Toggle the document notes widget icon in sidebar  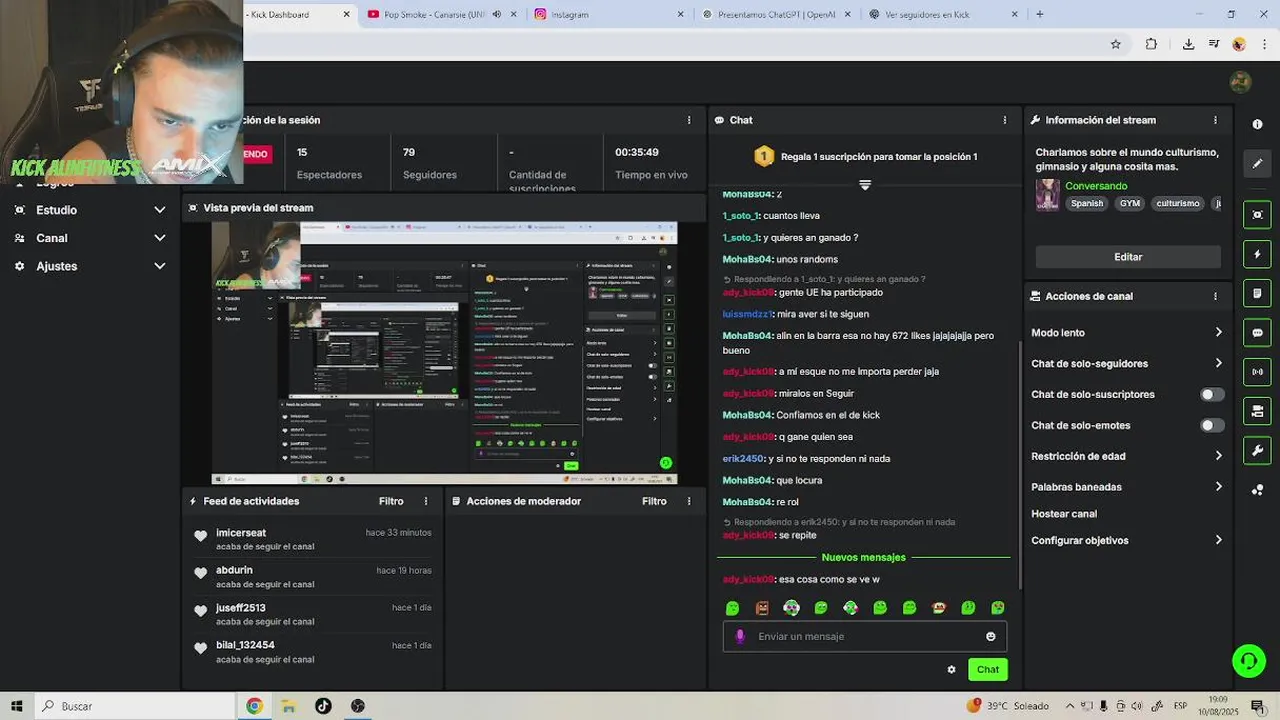(x=1257, y=294)
